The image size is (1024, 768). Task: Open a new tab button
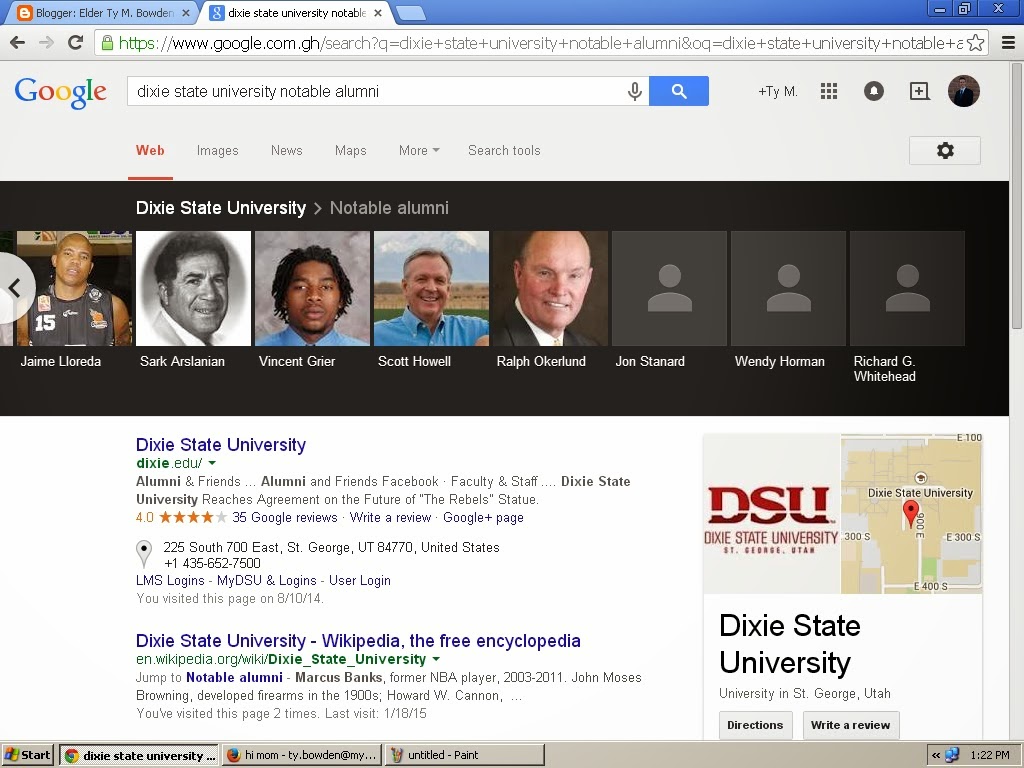(x=411, y=12)
